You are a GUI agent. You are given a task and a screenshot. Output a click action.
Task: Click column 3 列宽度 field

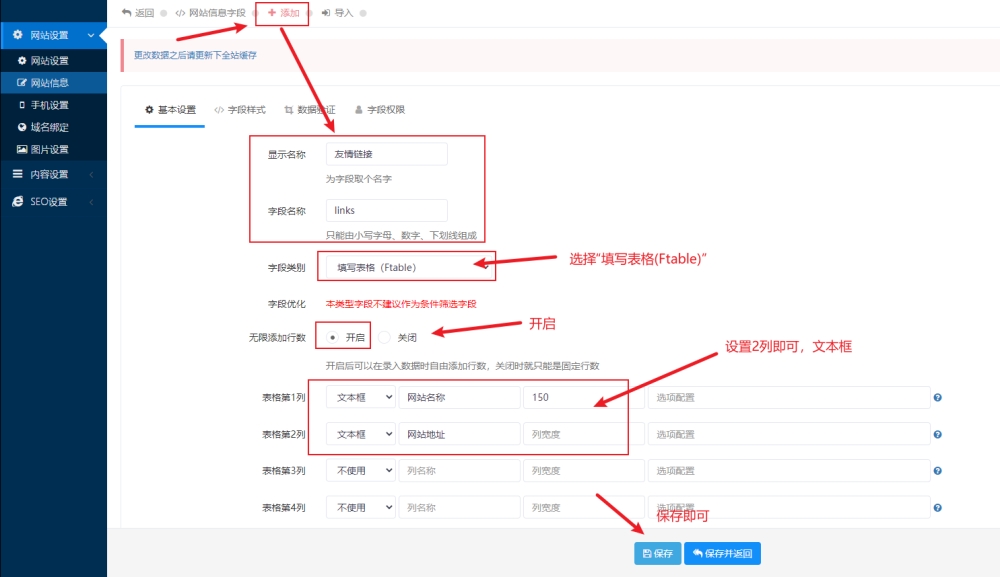coord(584,471)
